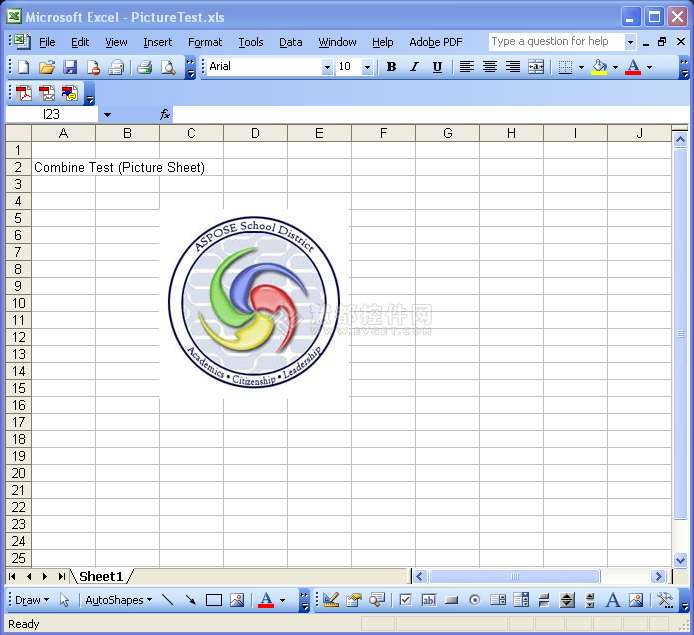This screenshot has height=635, width=694.
Task: Open the font size dropdown
Action: coord(367,67)
